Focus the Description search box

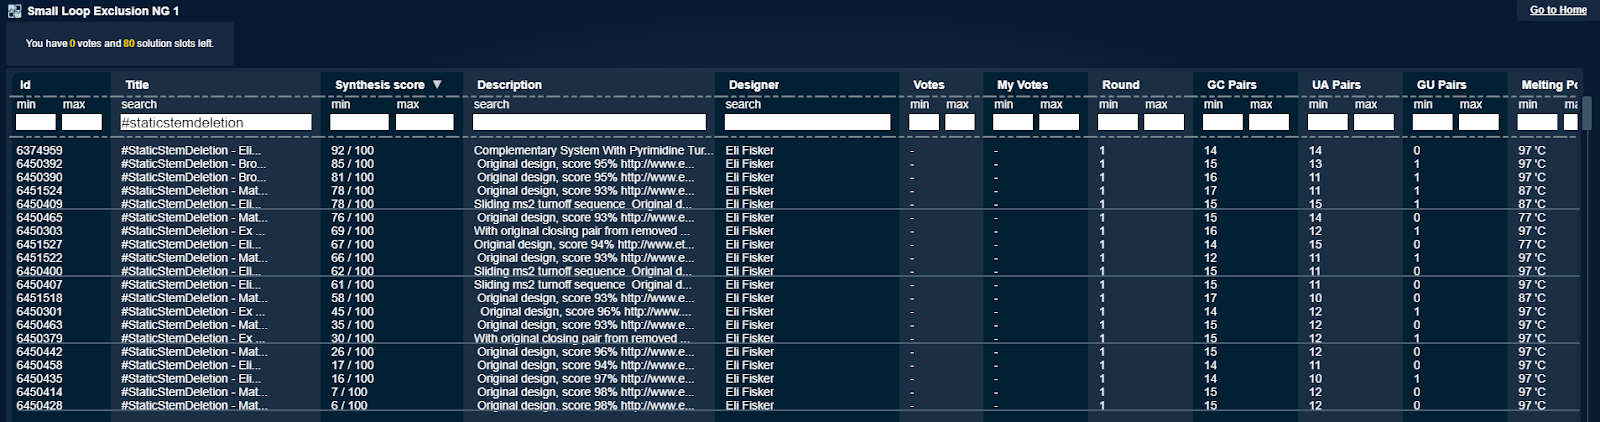pos(589,122)
